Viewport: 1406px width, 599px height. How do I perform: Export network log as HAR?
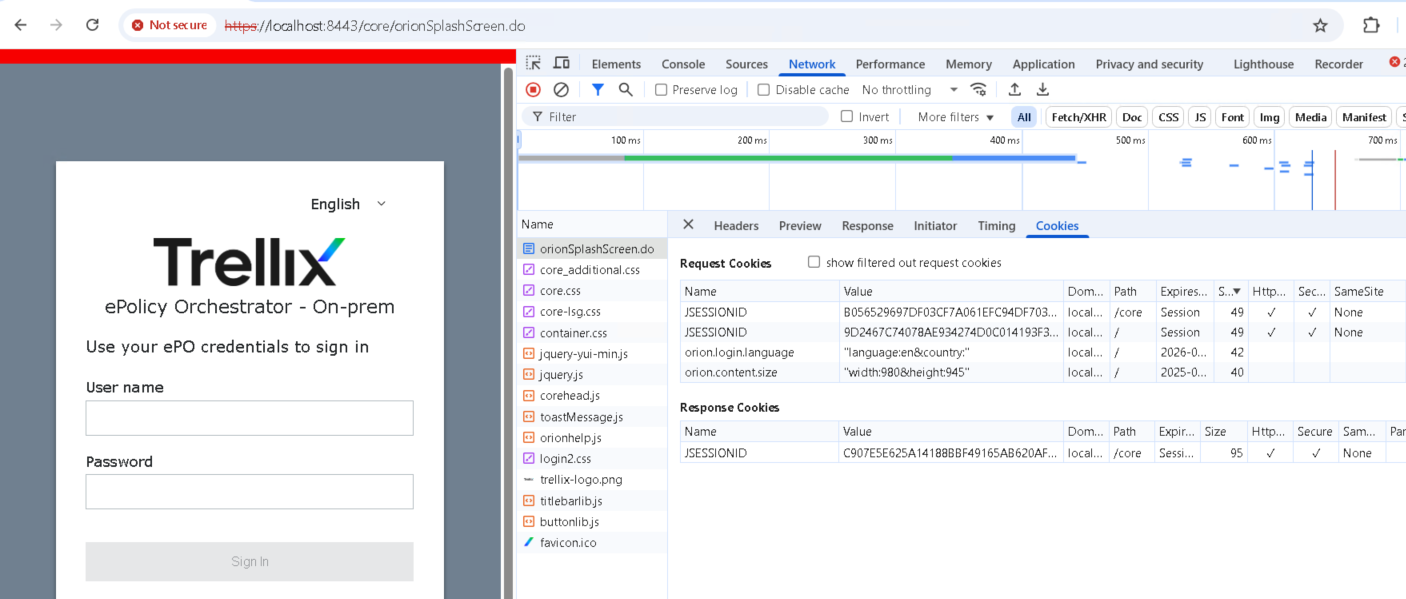[x=1042, y=89]
